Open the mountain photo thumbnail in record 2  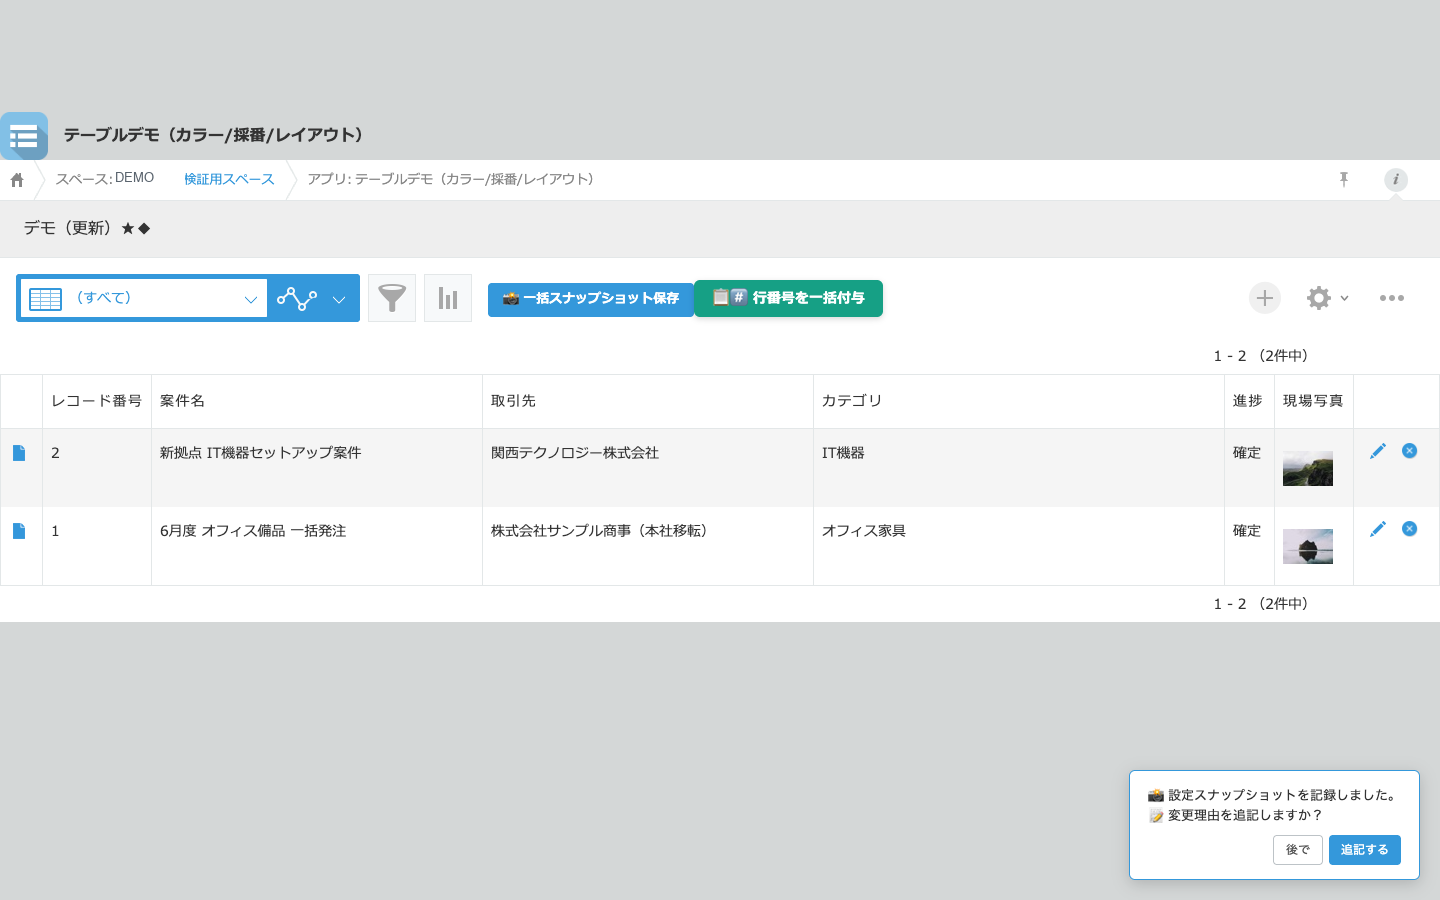1308,468
